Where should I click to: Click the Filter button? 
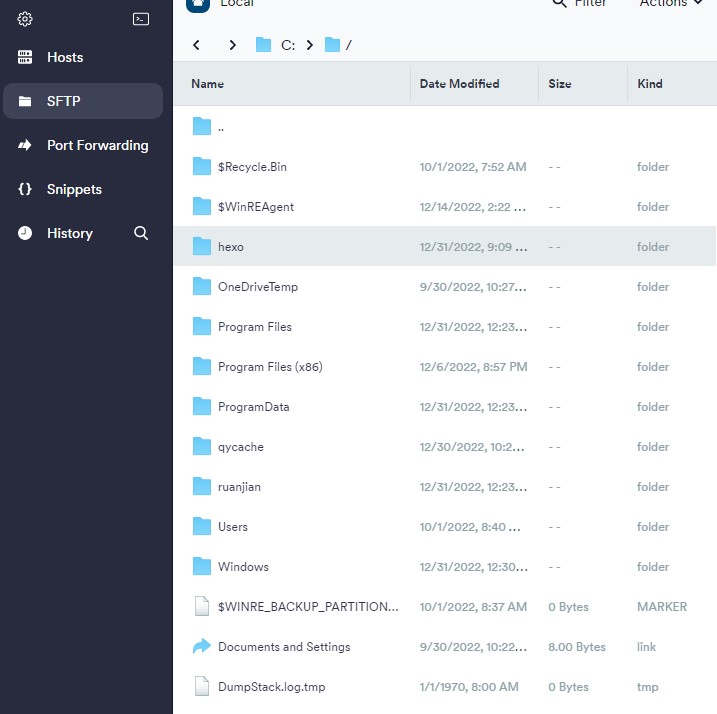click(580, 4)
